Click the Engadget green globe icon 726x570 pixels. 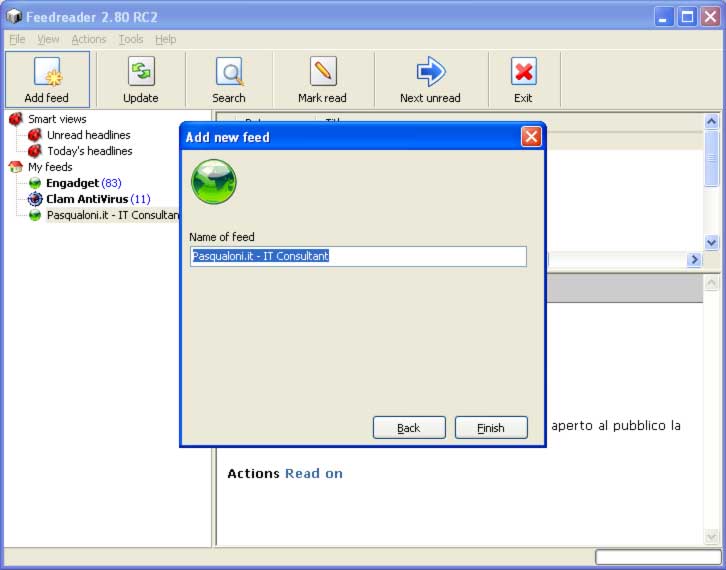[x=35, y=183]
